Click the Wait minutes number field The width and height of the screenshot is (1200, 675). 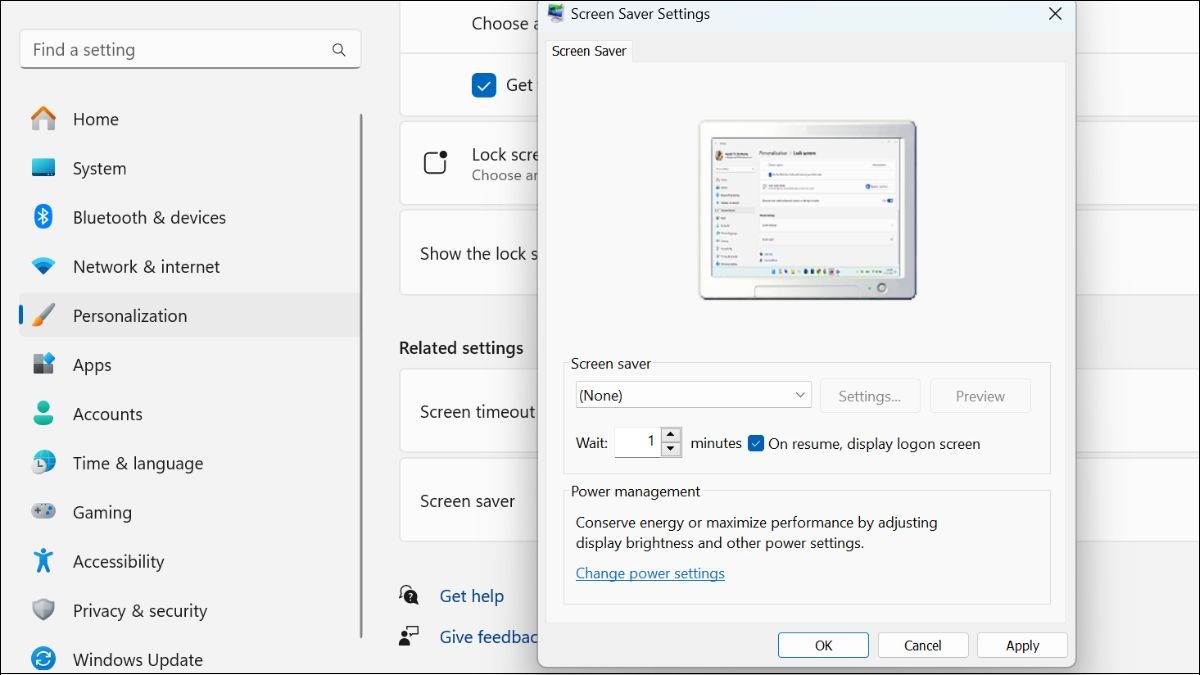coord(638,443)
